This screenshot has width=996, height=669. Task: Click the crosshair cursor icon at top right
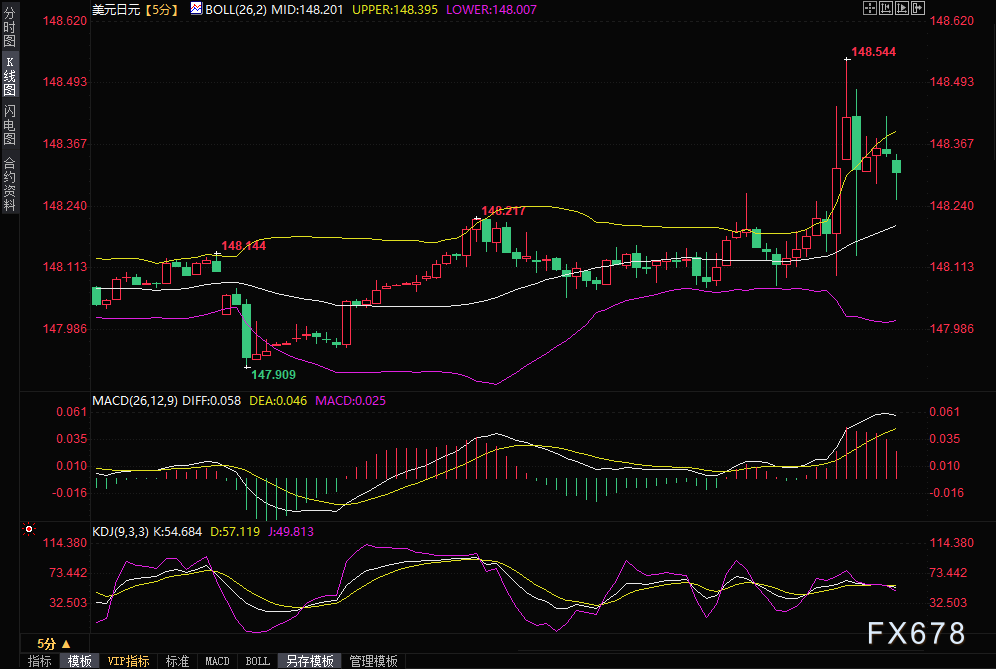point(870,8)
